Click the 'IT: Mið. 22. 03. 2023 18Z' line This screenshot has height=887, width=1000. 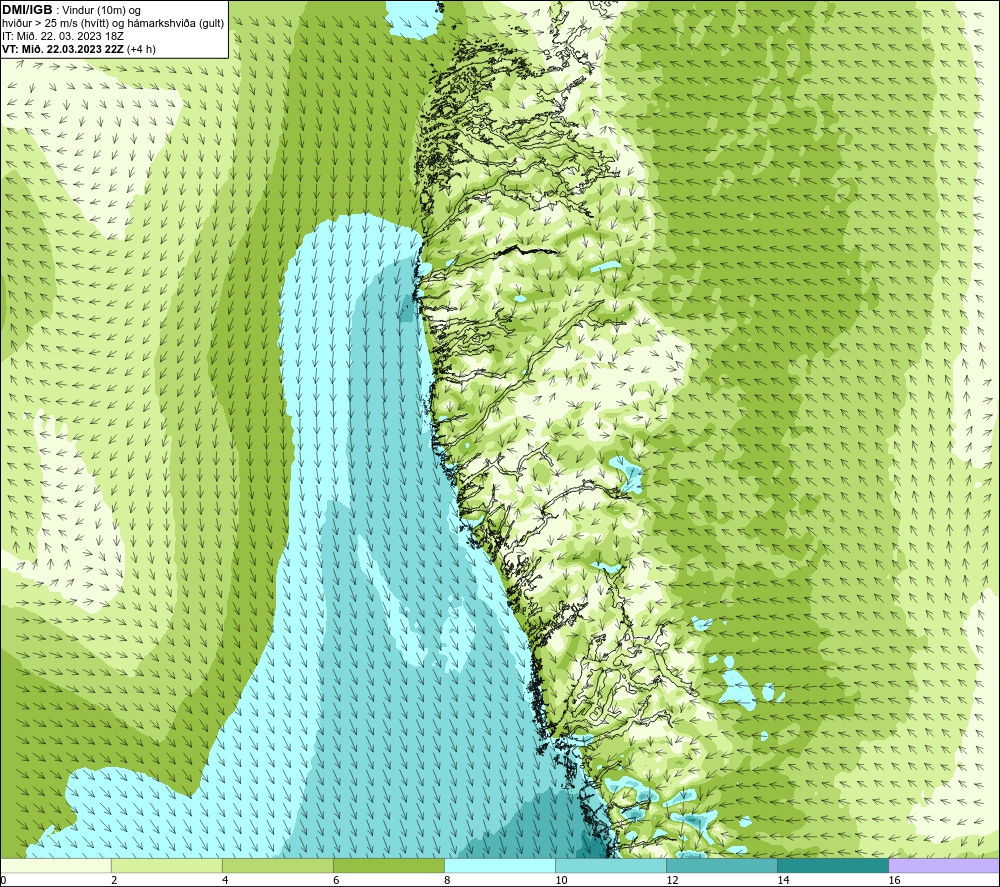point(62,36)
